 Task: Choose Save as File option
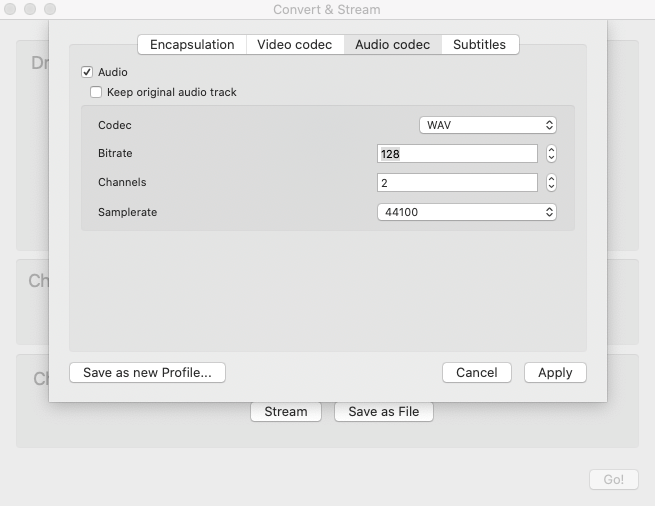383,411
